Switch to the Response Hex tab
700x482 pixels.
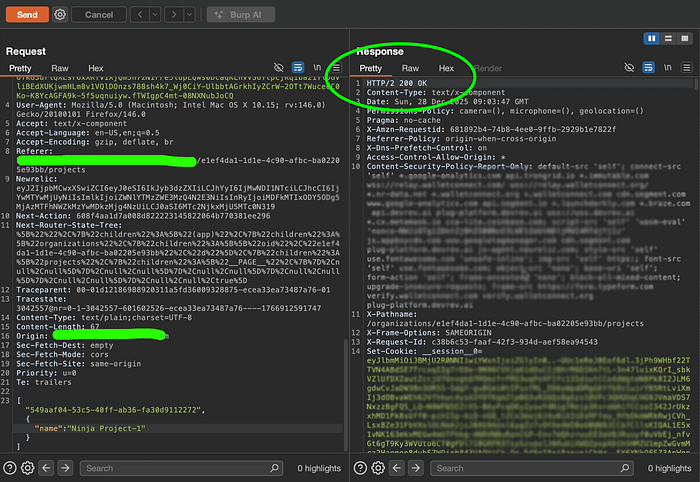[x=446, y=68]
